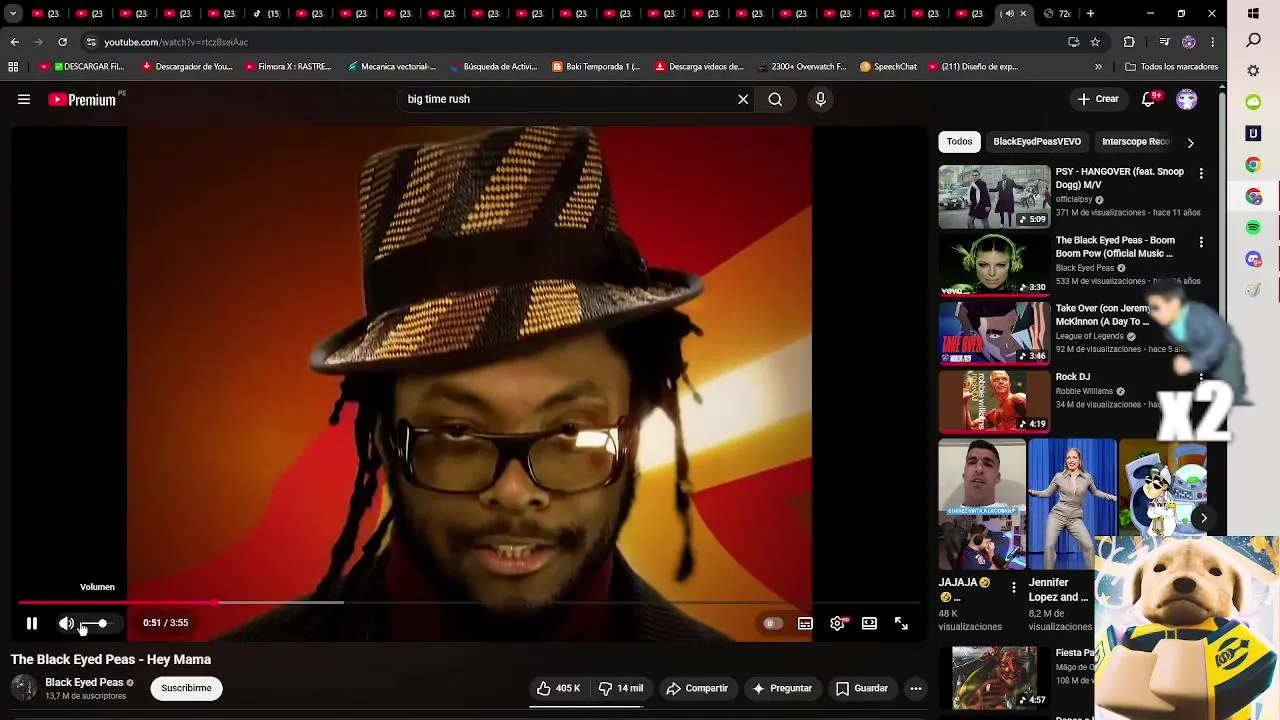Viewport: 1280px width, 720px height.
Task: Click the search field containing big time rush
Action: point(567,99)
